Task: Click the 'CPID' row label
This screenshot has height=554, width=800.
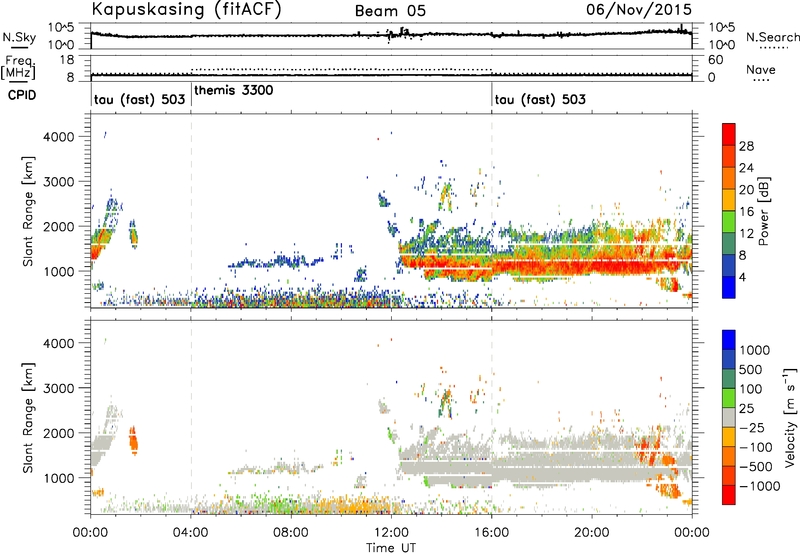Action: point(22,95)
